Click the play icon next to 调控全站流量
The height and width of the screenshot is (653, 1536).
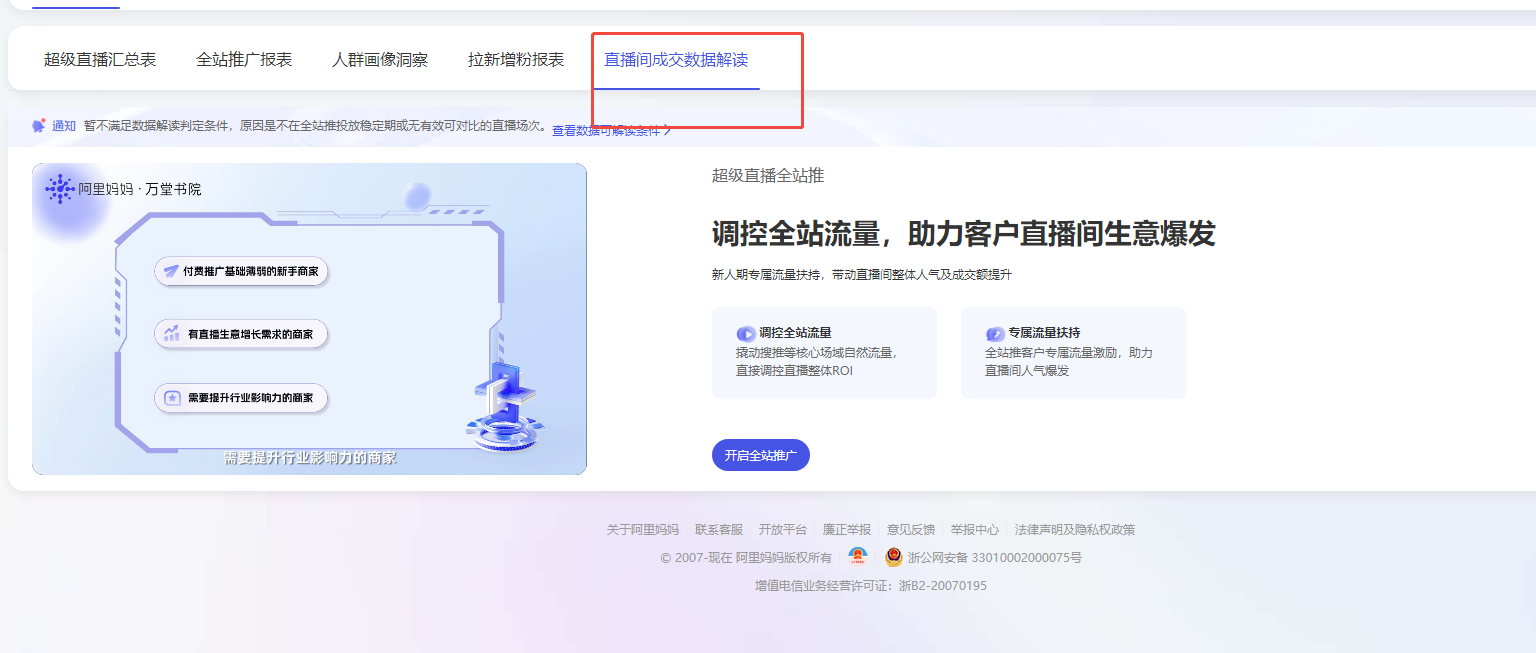point(746,334)
